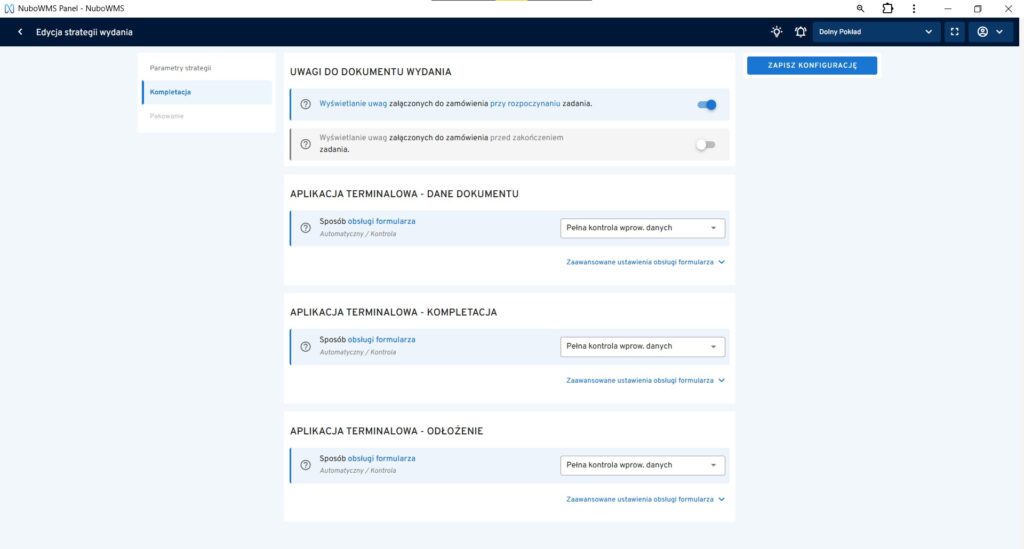Image resolution: width=1024 pixels, height=549 pixels.
Task: Open the three-dot window menu
Action: (x=914, y=8)
